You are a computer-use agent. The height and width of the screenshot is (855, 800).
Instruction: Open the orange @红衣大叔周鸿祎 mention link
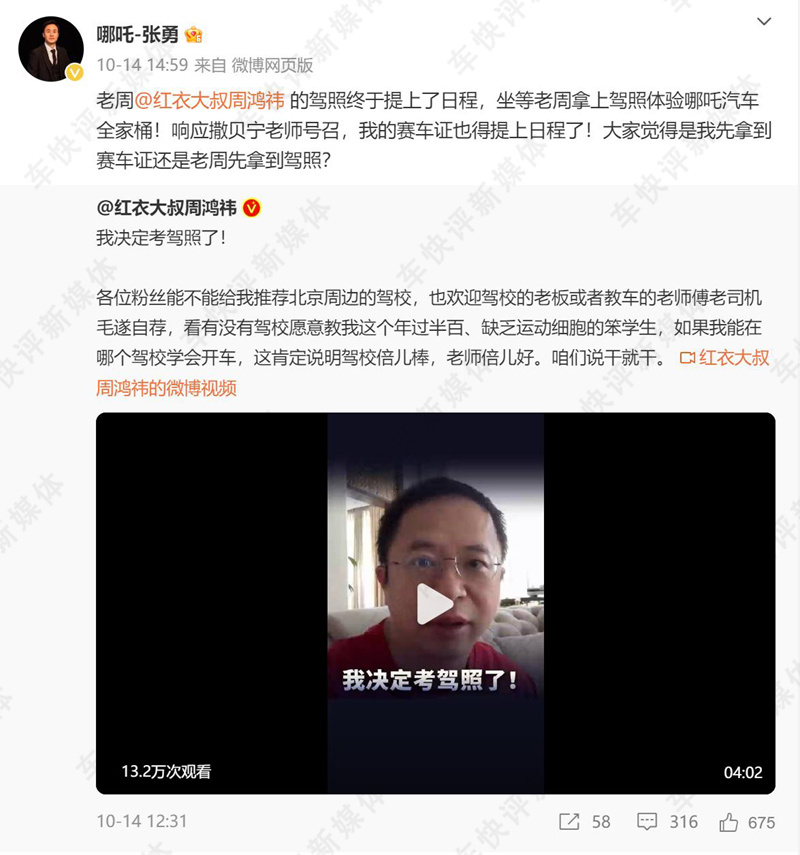[209, 100]
